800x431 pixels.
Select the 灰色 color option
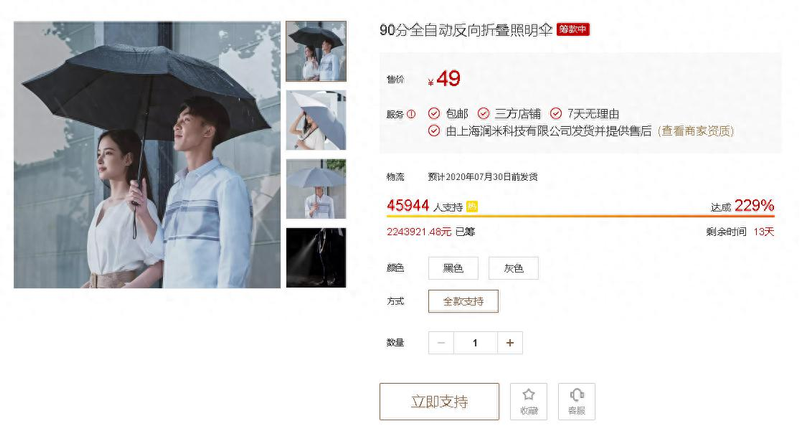coord(513,268)
